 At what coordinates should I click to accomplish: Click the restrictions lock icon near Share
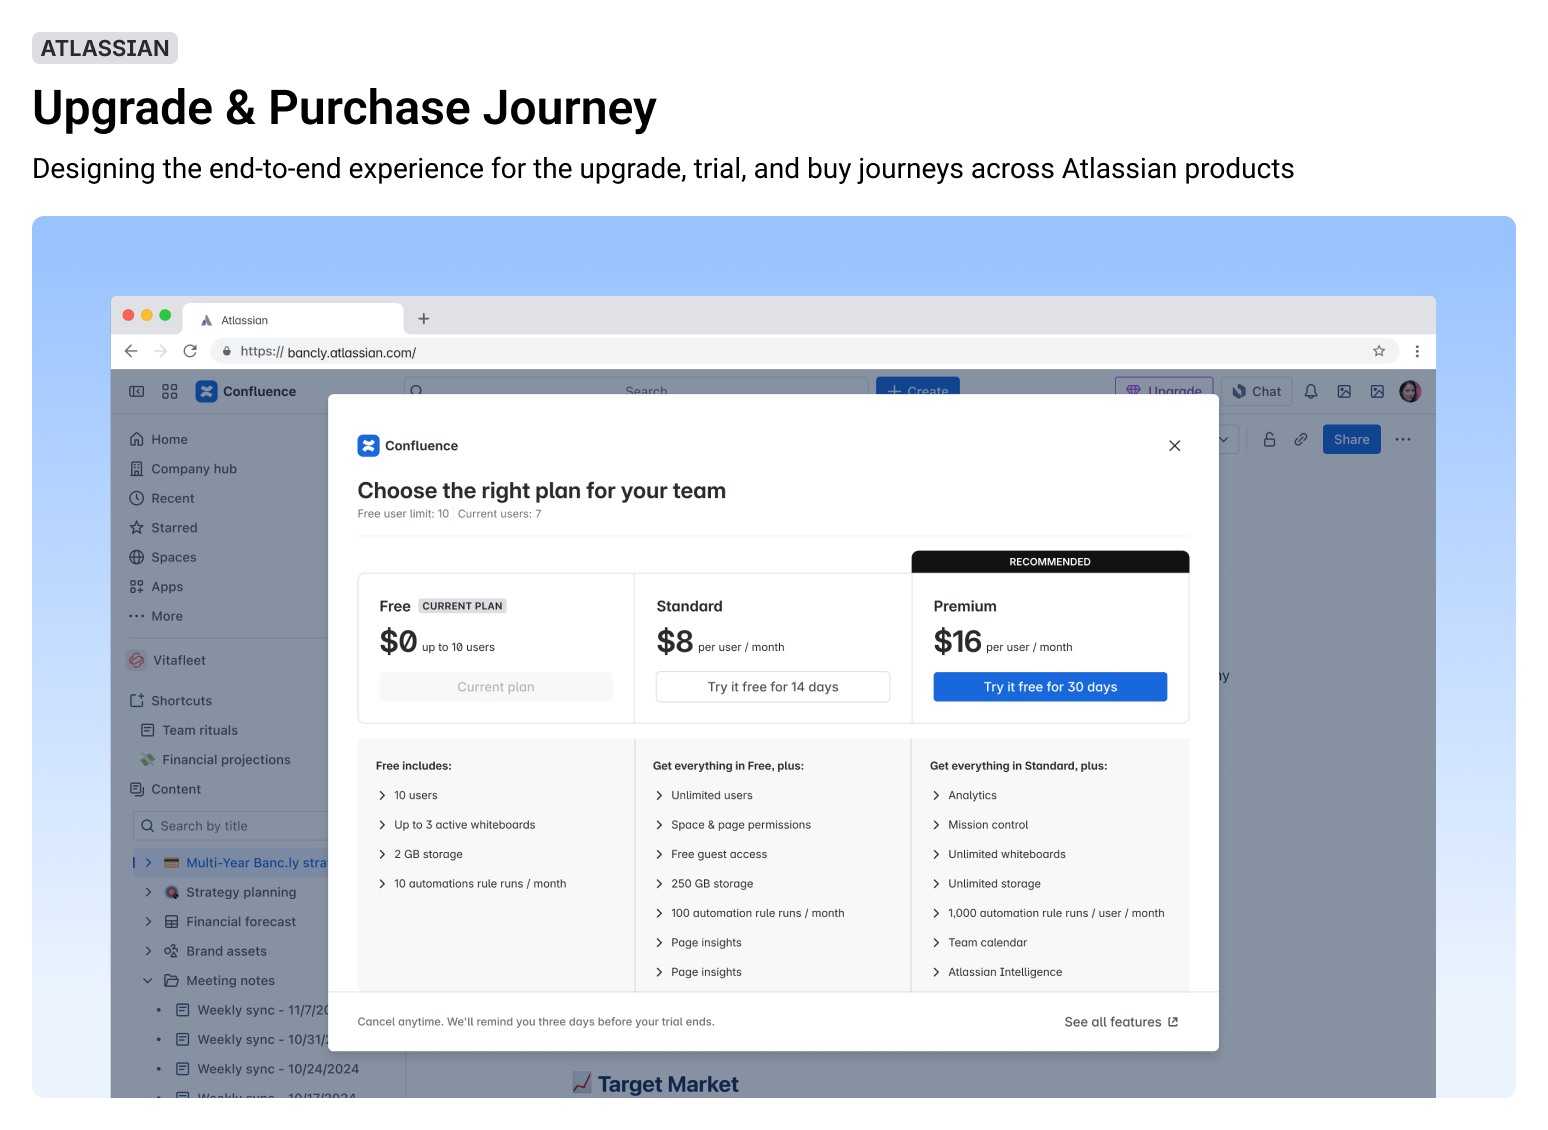[1269, 439]
